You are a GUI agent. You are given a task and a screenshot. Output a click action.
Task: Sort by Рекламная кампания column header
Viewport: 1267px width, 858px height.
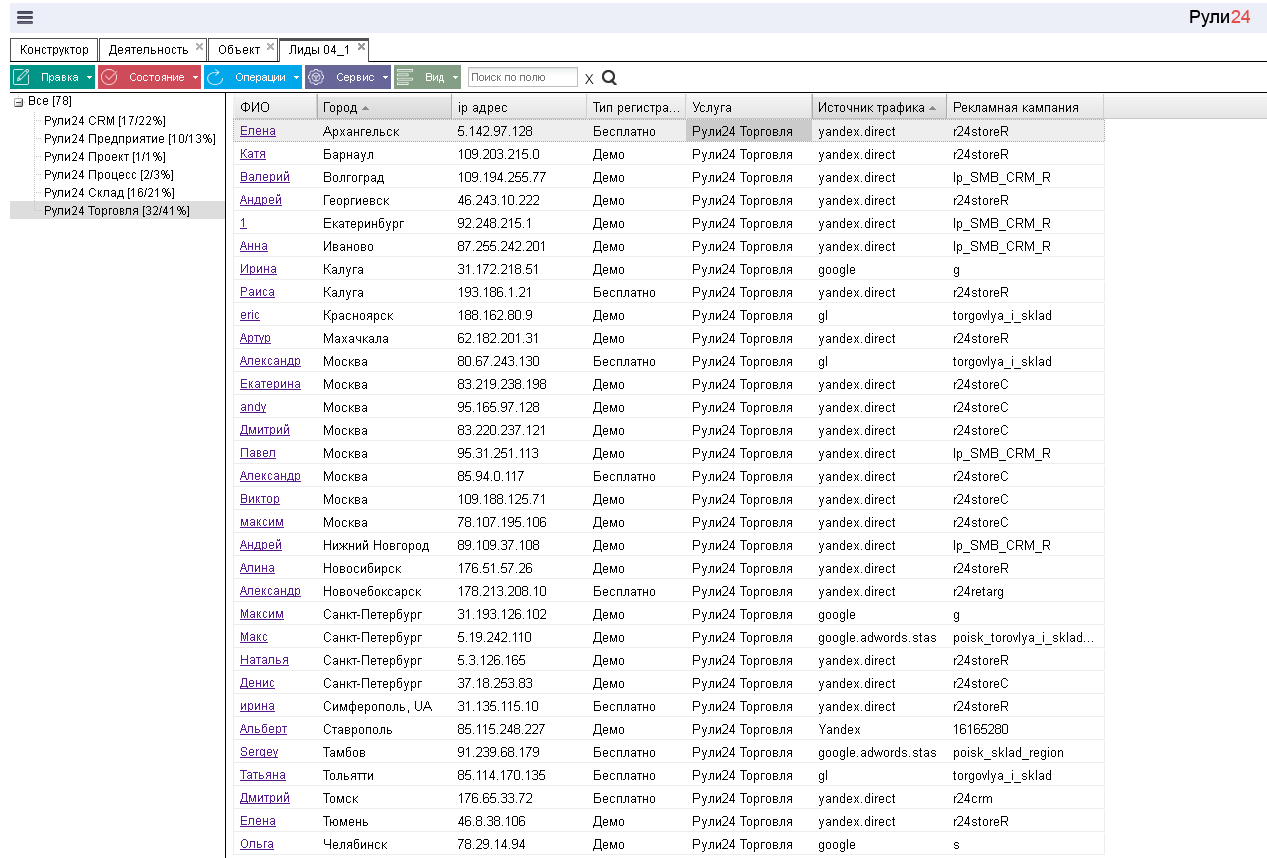[x=1025, y=107]
